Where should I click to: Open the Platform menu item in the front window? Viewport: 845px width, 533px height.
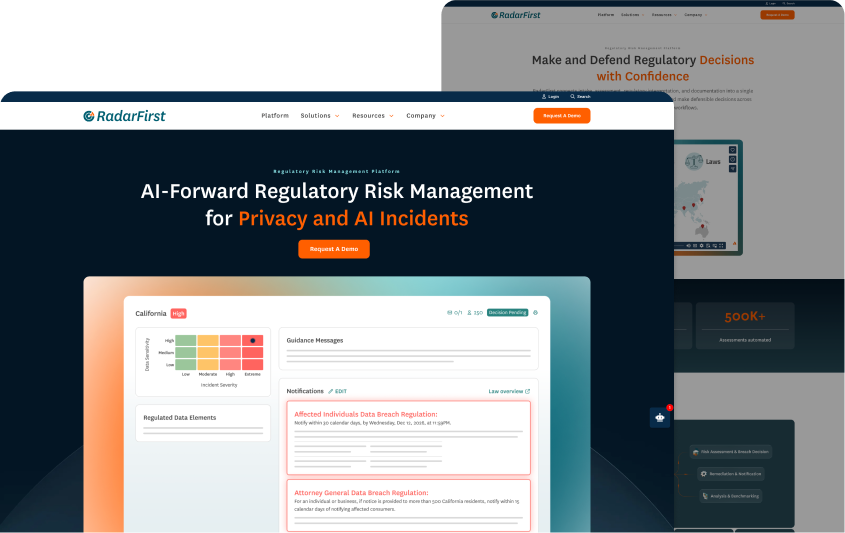pos(275,116)
